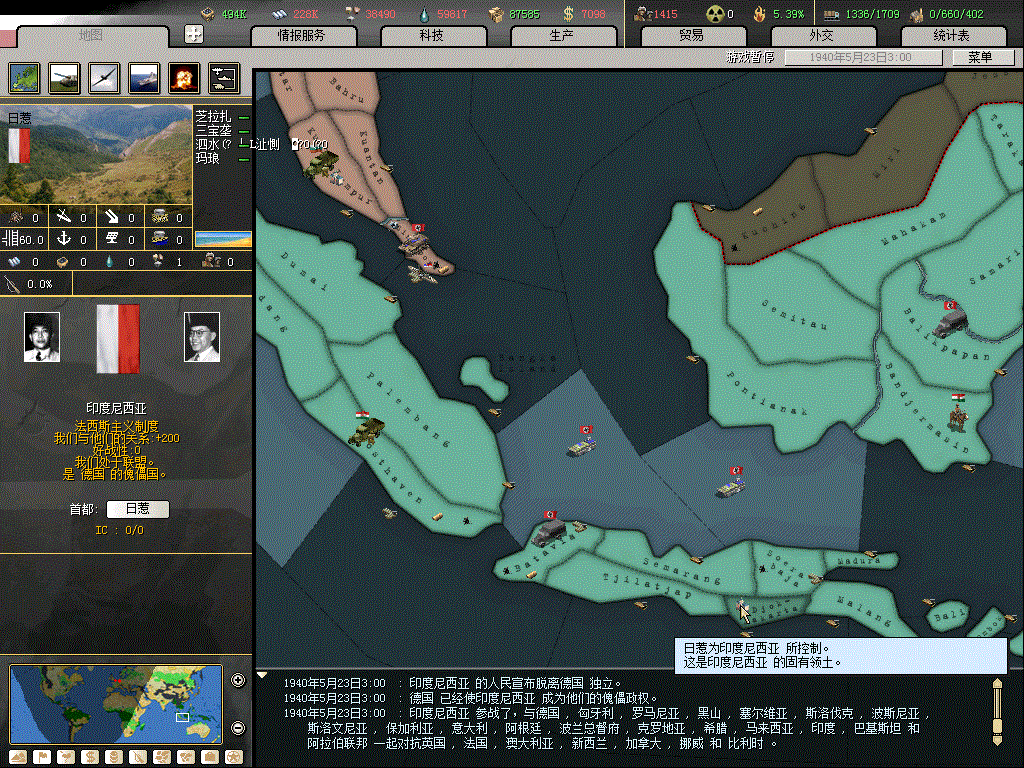
Task: Switch to the 科技 technology tab
Action: point(431,36)
